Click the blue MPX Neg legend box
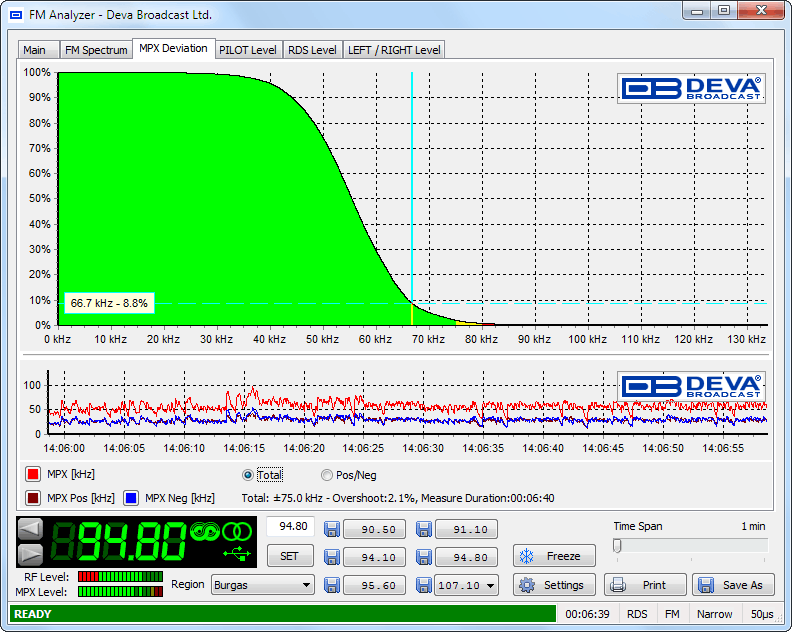Screen dimensions: 792x632 point(130,498)
